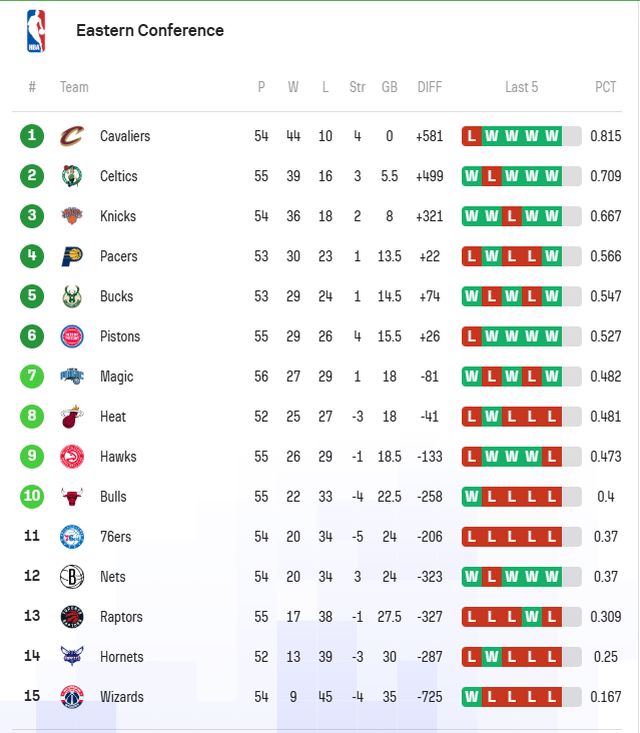Sort by the DIFF column header
The width and height of the screenshot is (640, 733).
tap(429, 87)
